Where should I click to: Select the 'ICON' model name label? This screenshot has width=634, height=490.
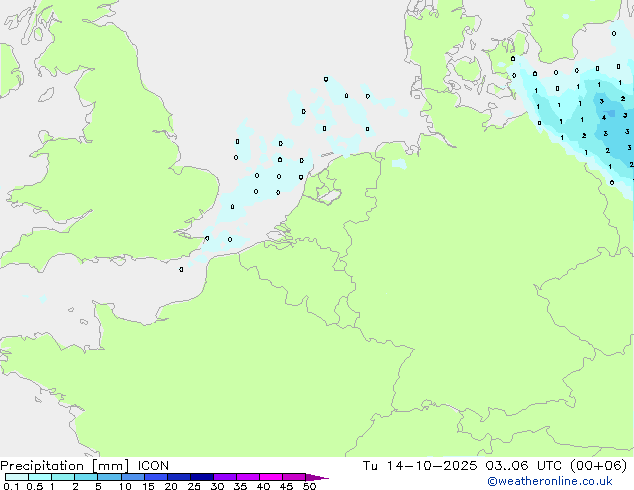pos(153,466)
